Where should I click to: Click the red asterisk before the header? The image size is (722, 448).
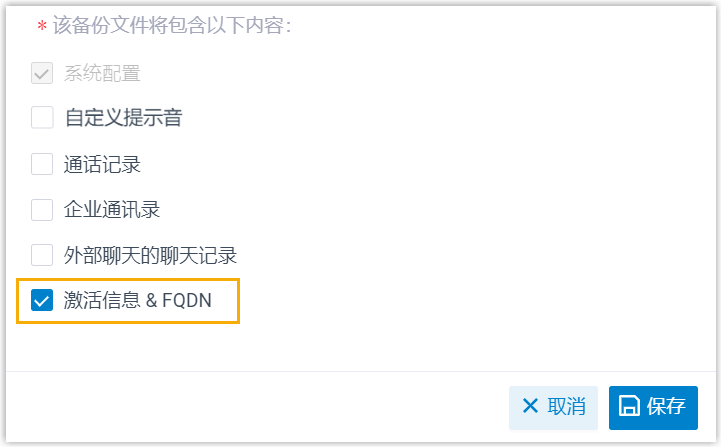(42, 26)
